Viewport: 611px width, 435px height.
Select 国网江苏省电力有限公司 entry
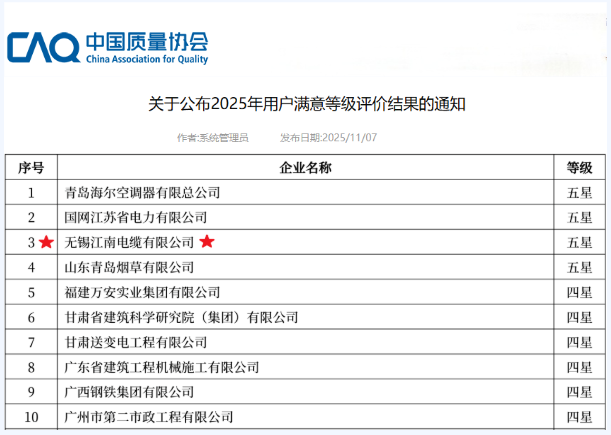135,217
